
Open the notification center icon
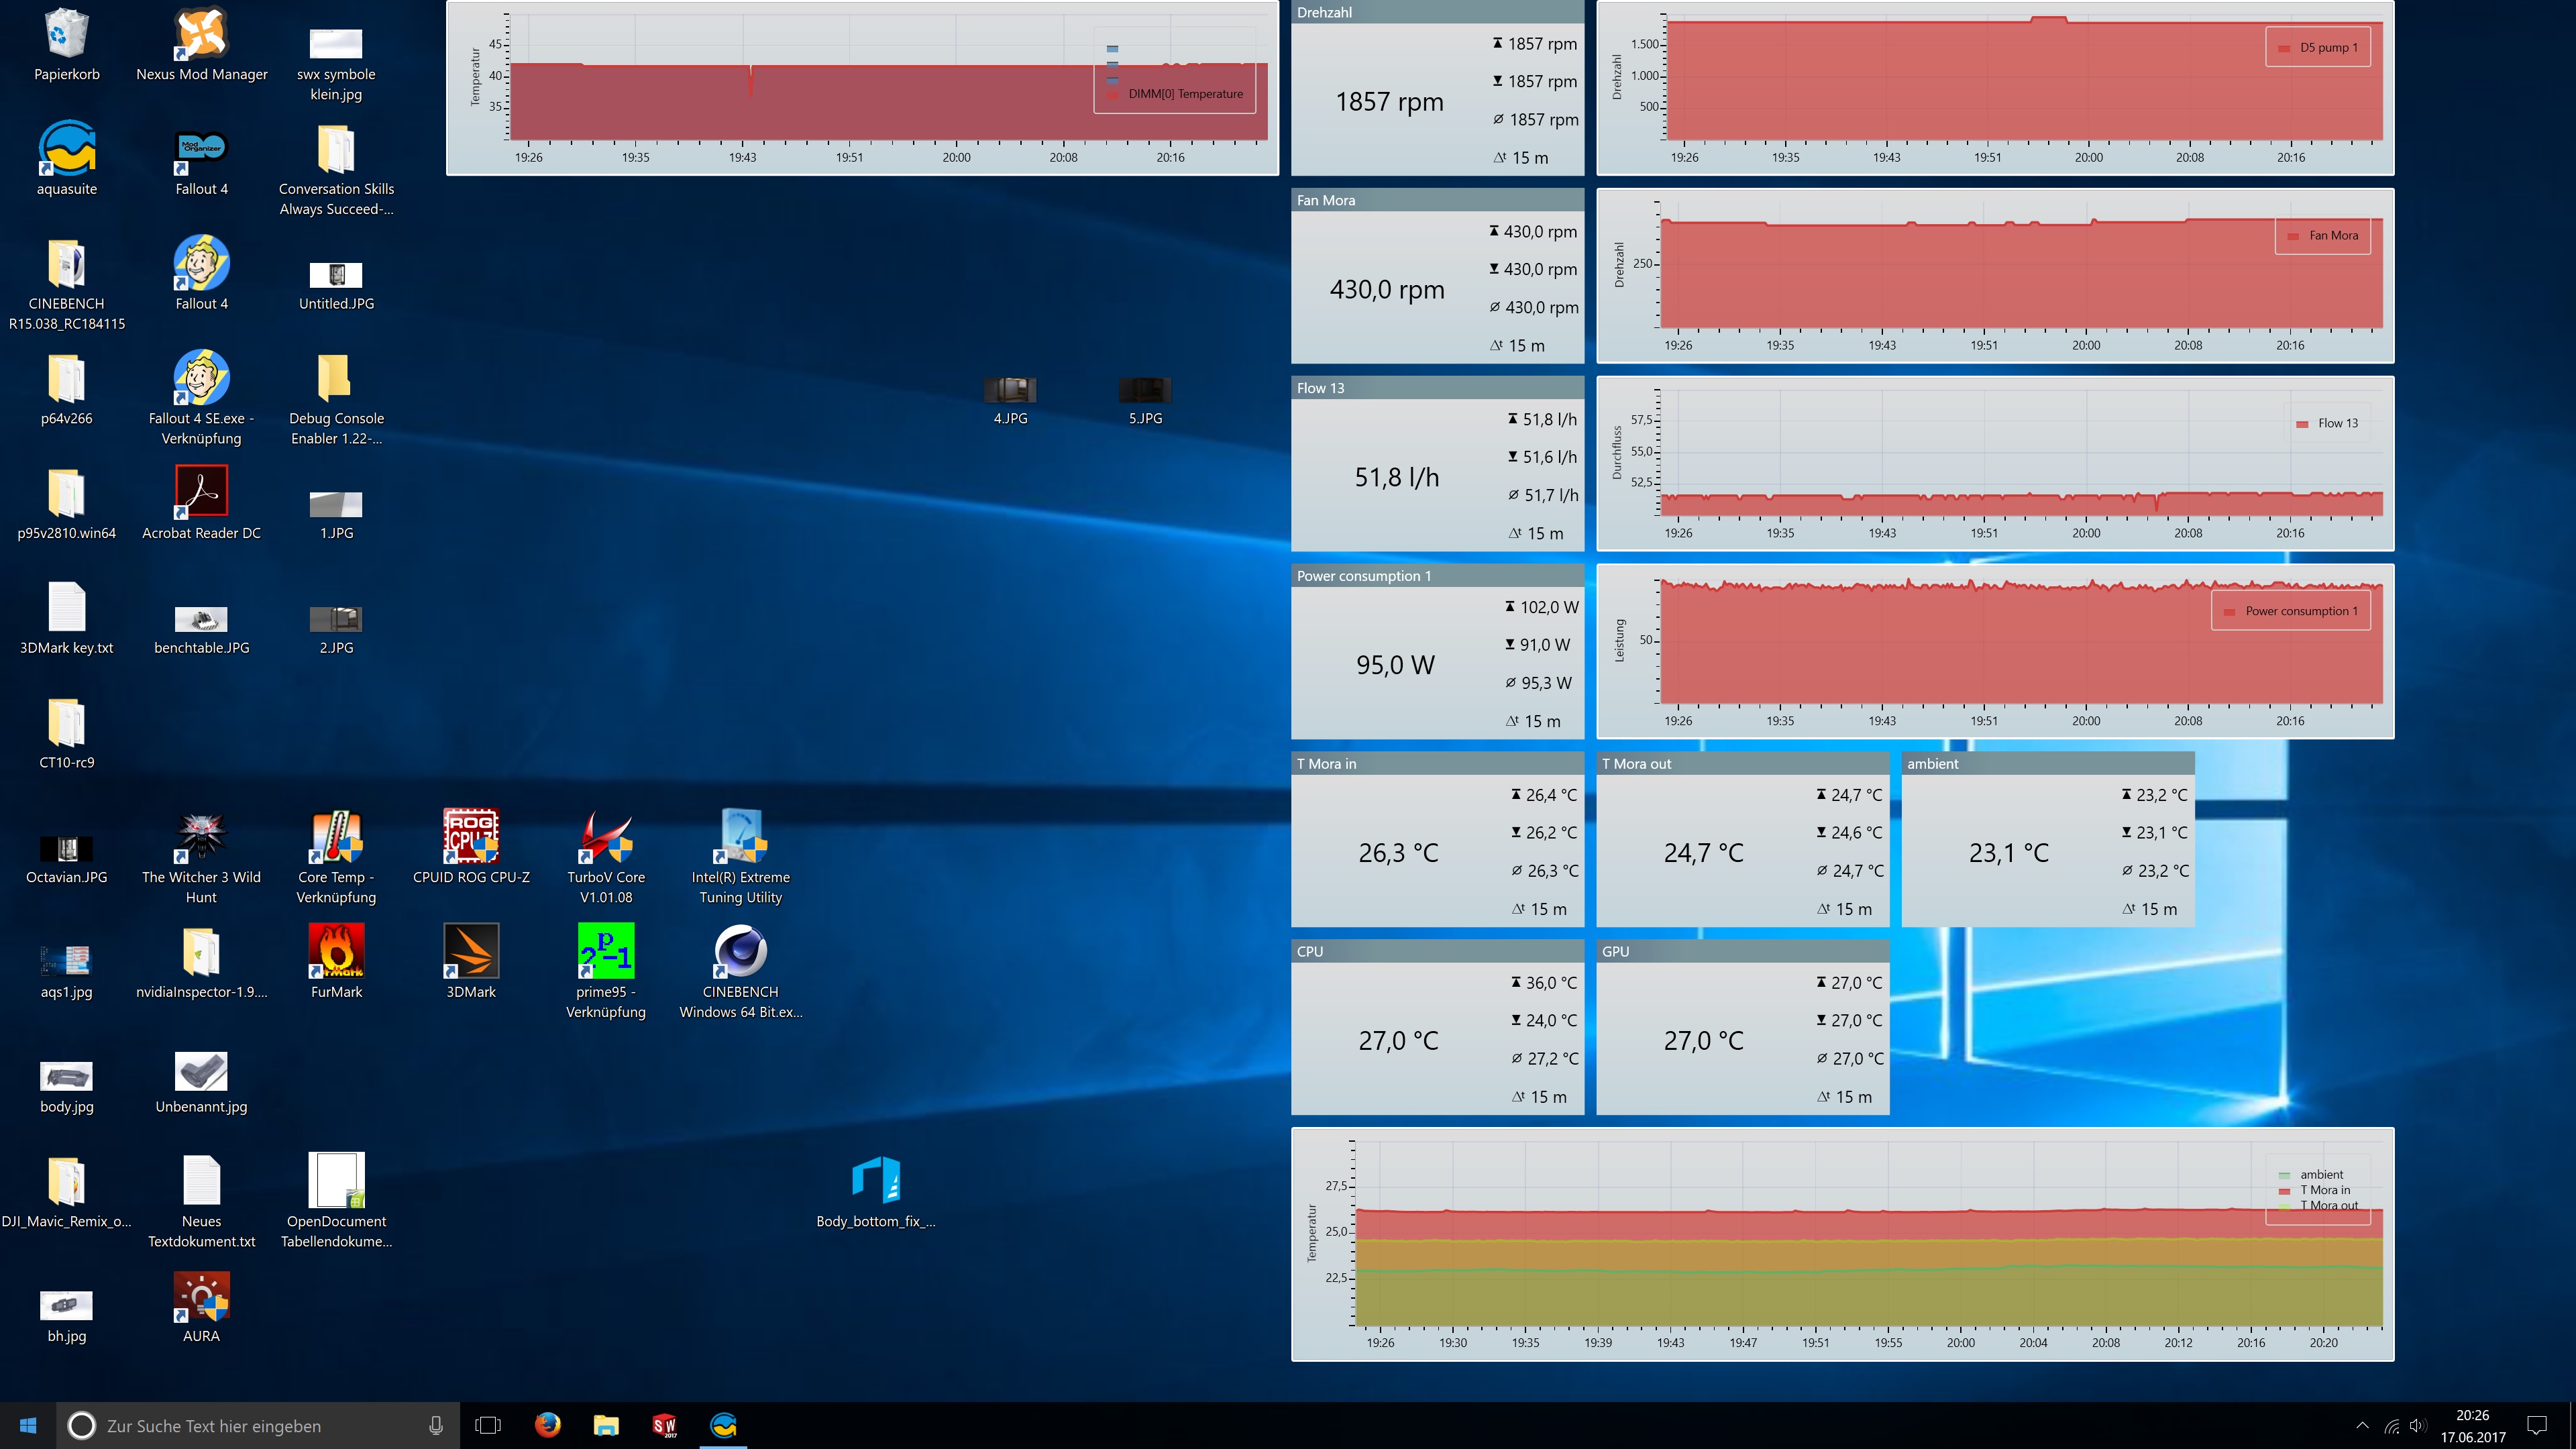pyautogui.click(x=2537, y=1425)
